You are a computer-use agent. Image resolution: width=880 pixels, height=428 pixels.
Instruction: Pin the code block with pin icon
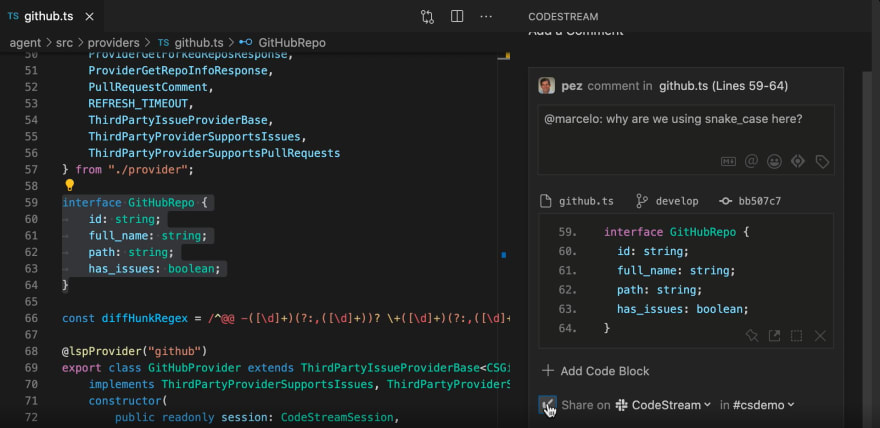point(751,335)
